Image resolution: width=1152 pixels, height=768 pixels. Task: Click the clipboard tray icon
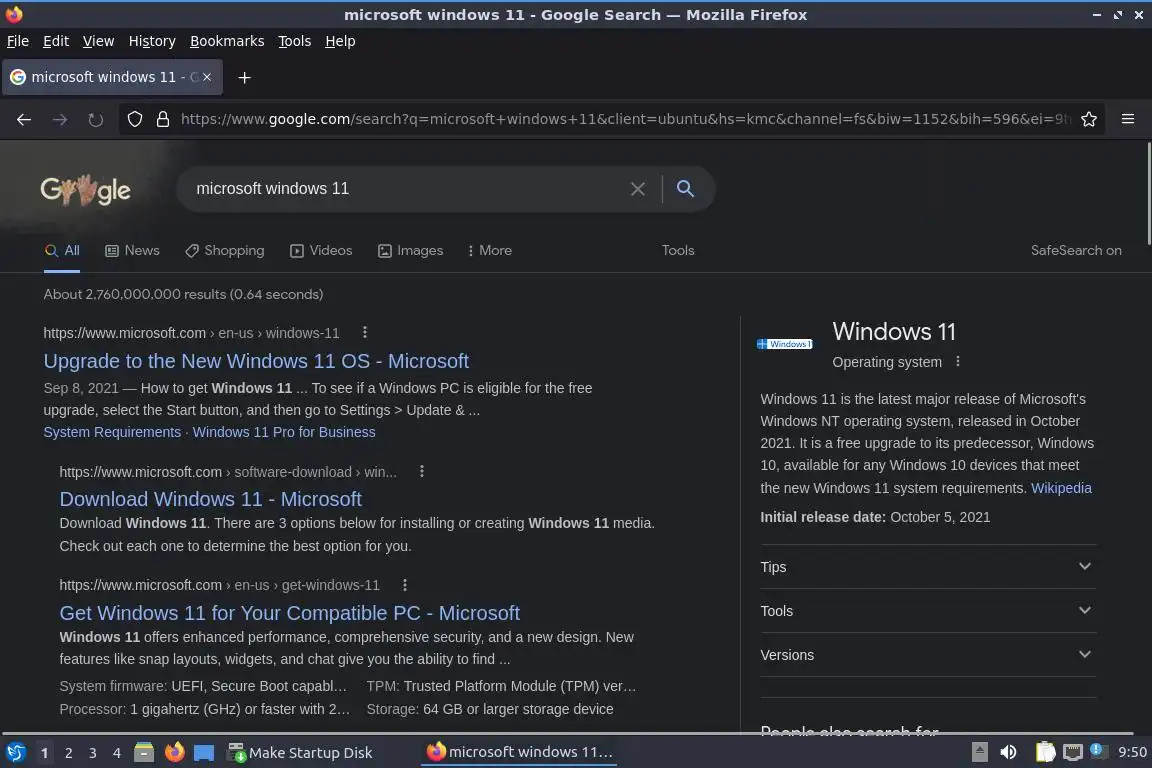click(1045, 752)
